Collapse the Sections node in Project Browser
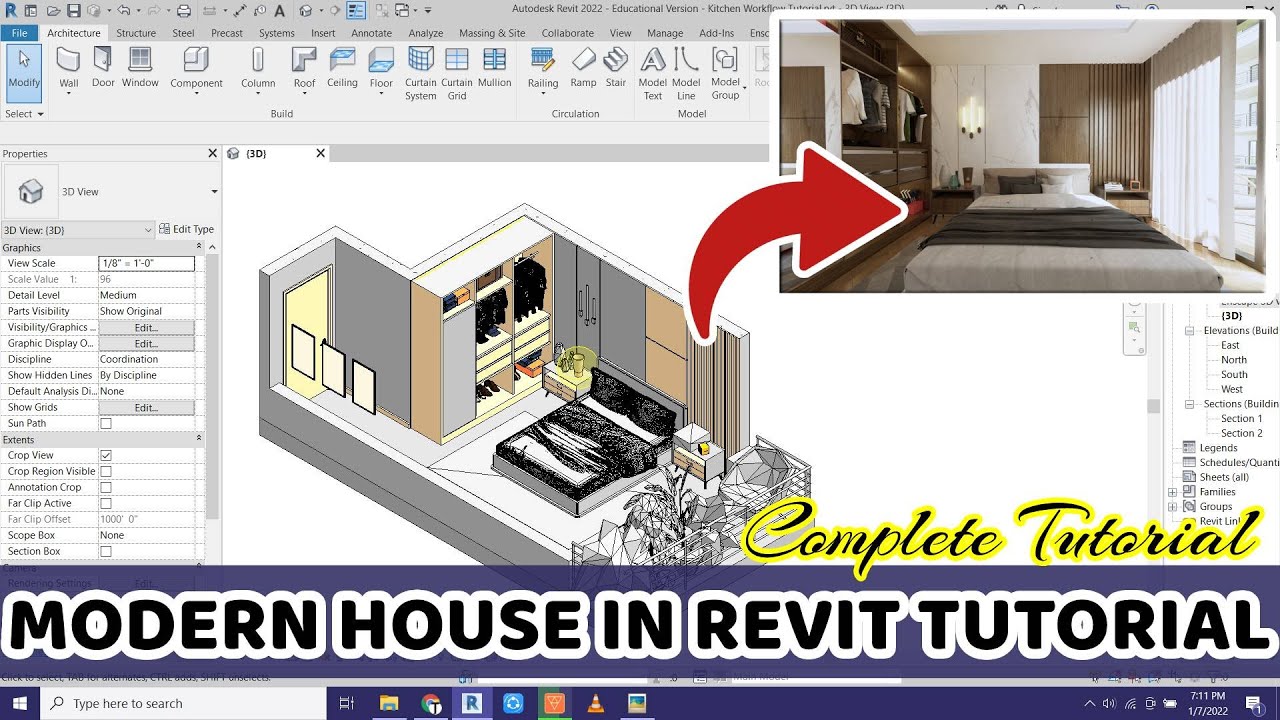 coord(1190,404)
